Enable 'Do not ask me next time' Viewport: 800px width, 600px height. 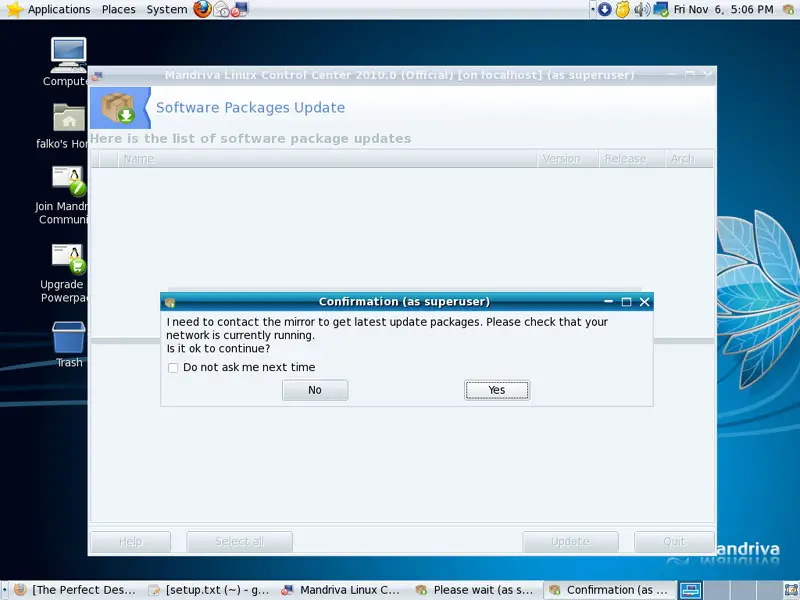tap(174, 368)
